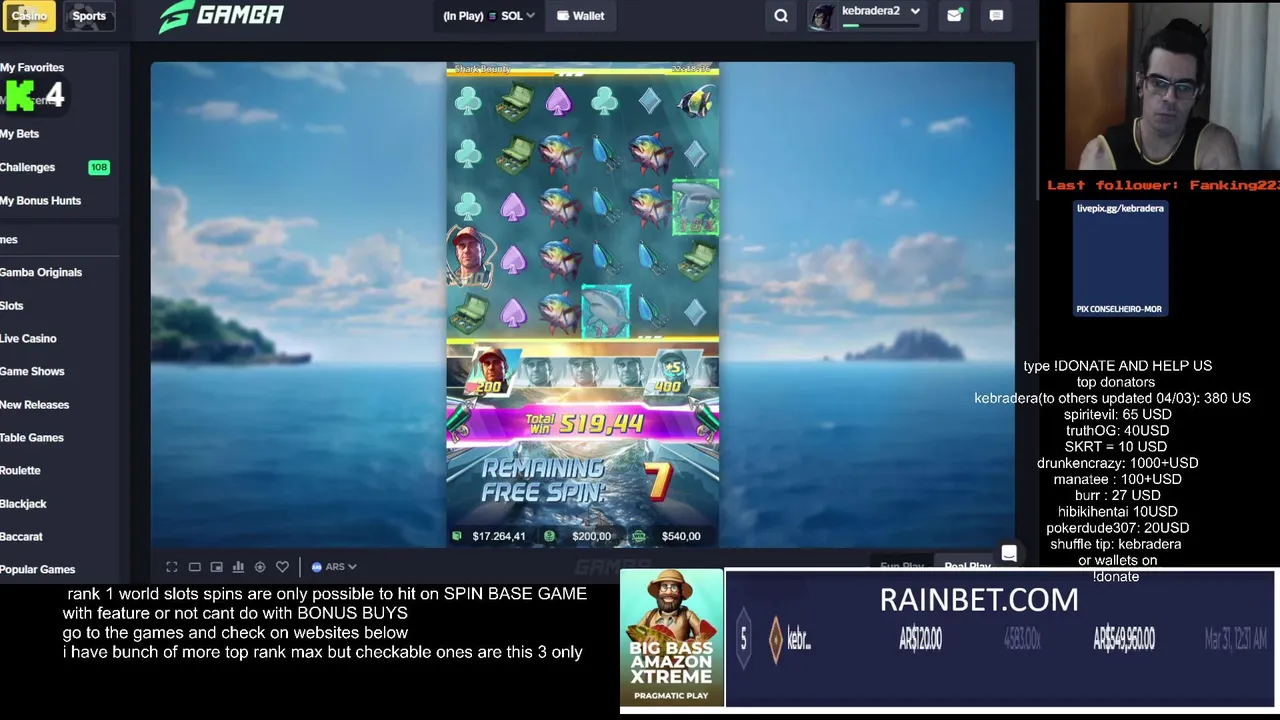Switch to theater mode view
1280x720 pixels.
click(195, 567)
